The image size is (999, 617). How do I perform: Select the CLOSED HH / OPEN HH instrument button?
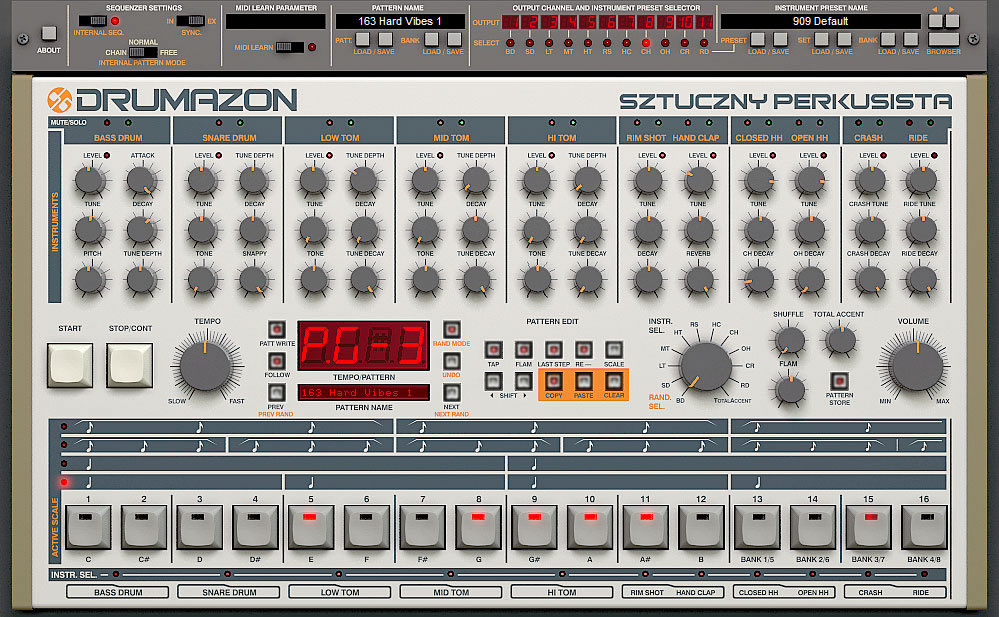pos(784,592)
